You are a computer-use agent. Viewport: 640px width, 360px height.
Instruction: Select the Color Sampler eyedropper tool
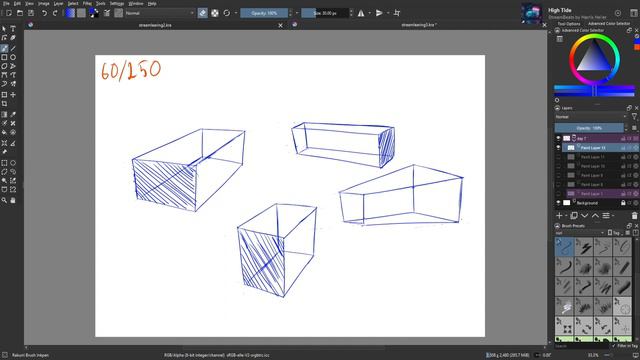tap(13, 115)
